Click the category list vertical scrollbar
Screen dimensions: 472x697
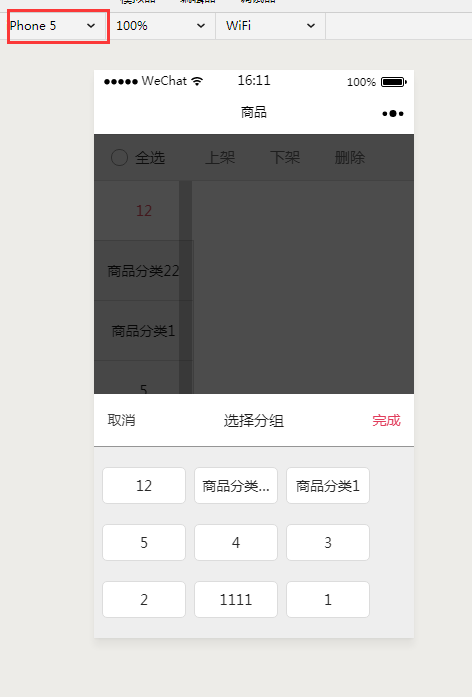[185, 287]
